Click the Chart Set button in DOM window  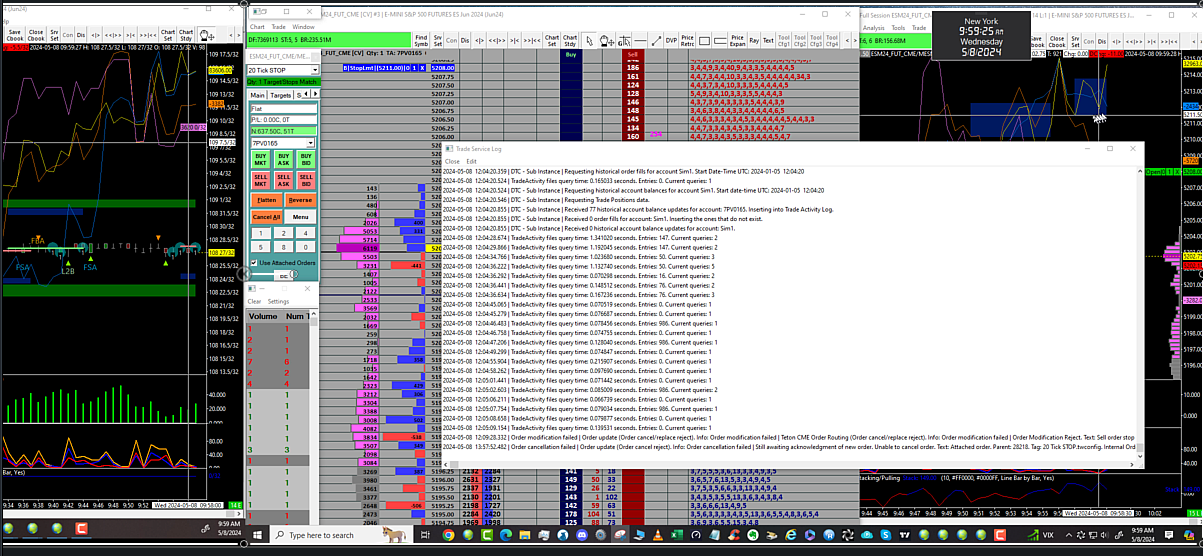552,41
